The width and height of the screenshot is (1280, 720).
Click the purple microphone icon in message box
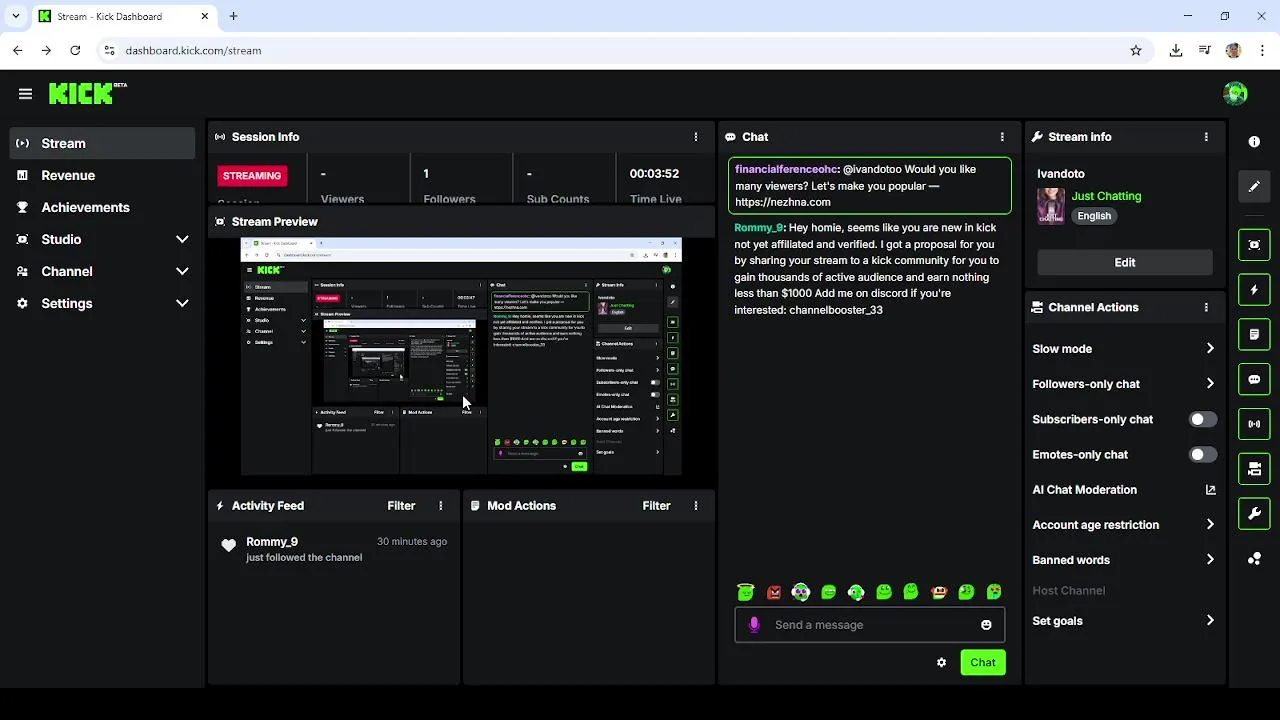[754, 625]
